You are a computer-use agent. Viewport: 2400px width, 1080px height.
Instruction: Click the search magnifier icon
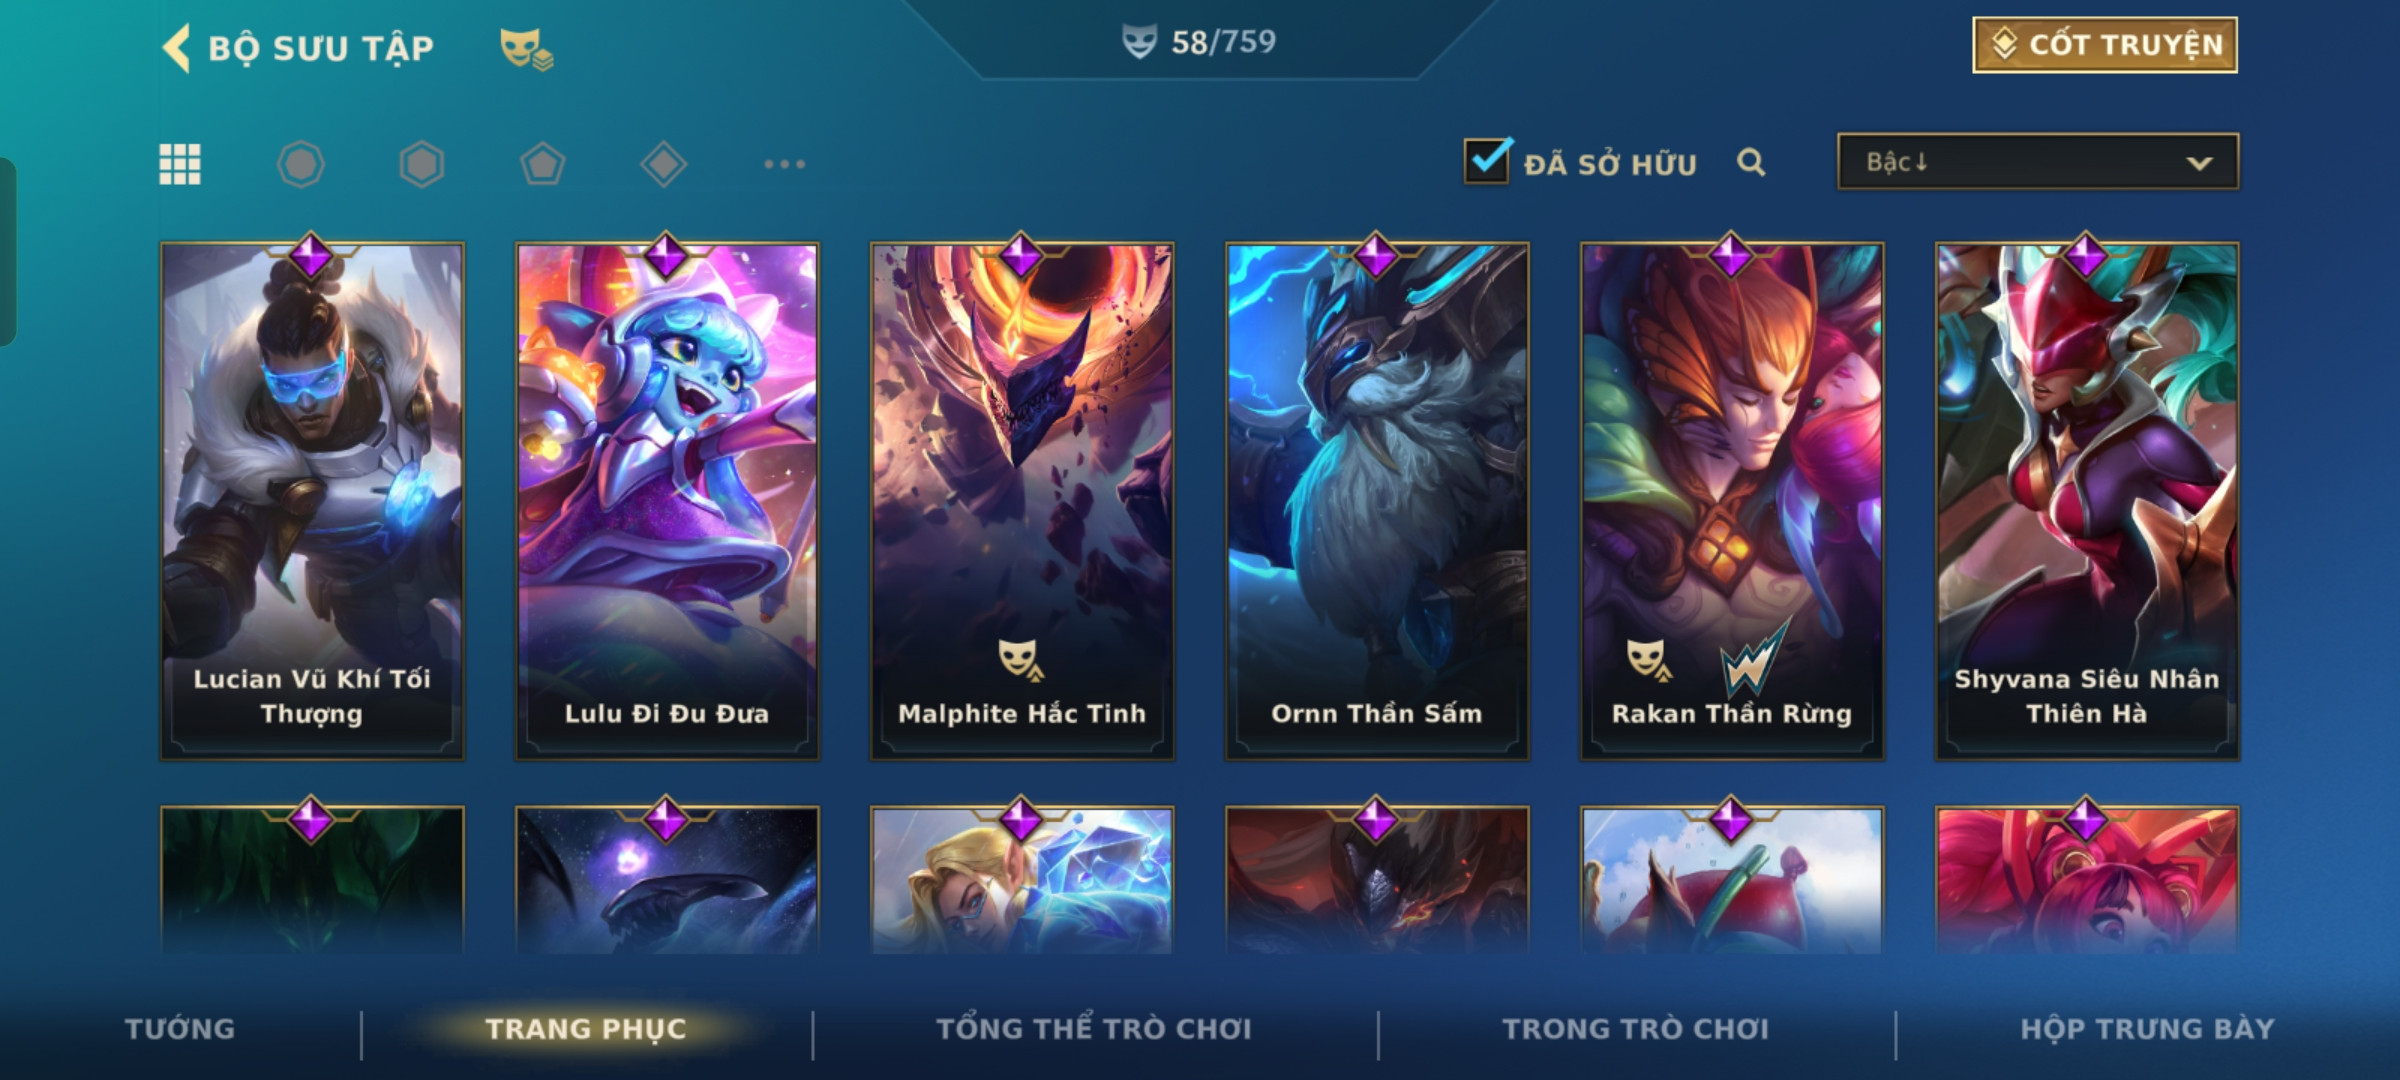coord(1751,162)
